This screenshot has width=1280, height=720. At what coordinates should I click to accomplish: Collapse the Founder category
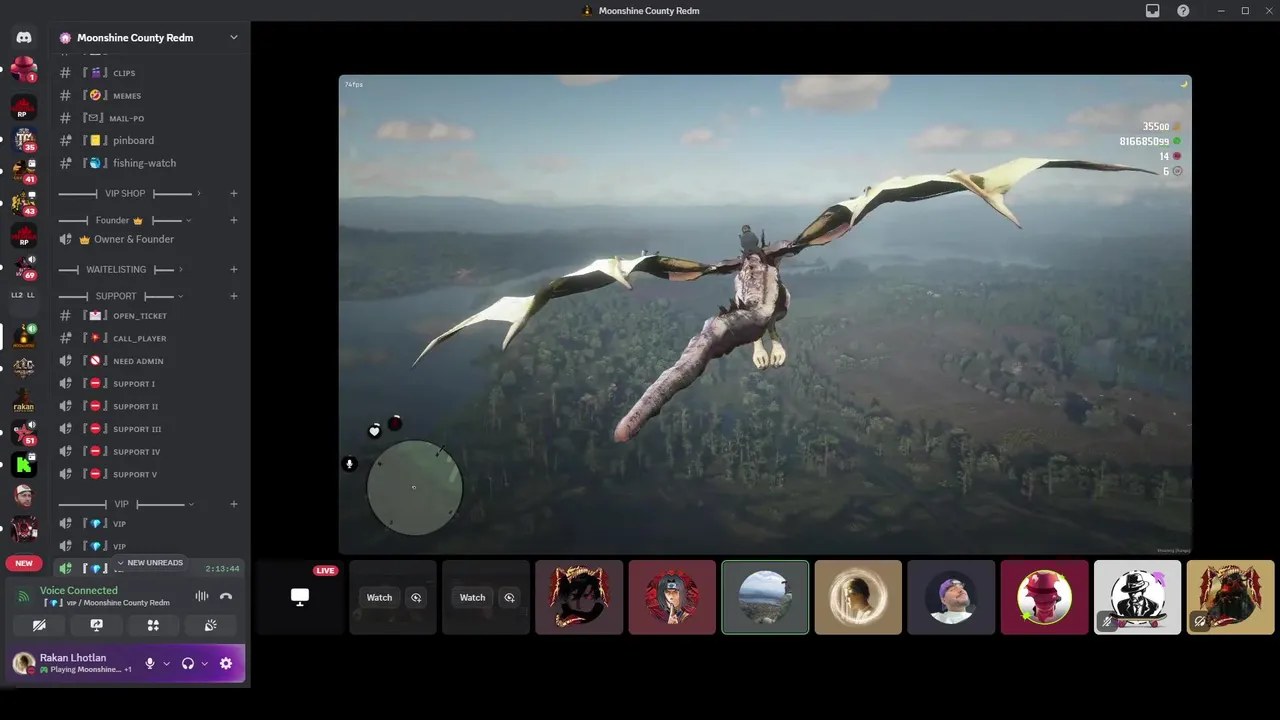tap(124, 220)
